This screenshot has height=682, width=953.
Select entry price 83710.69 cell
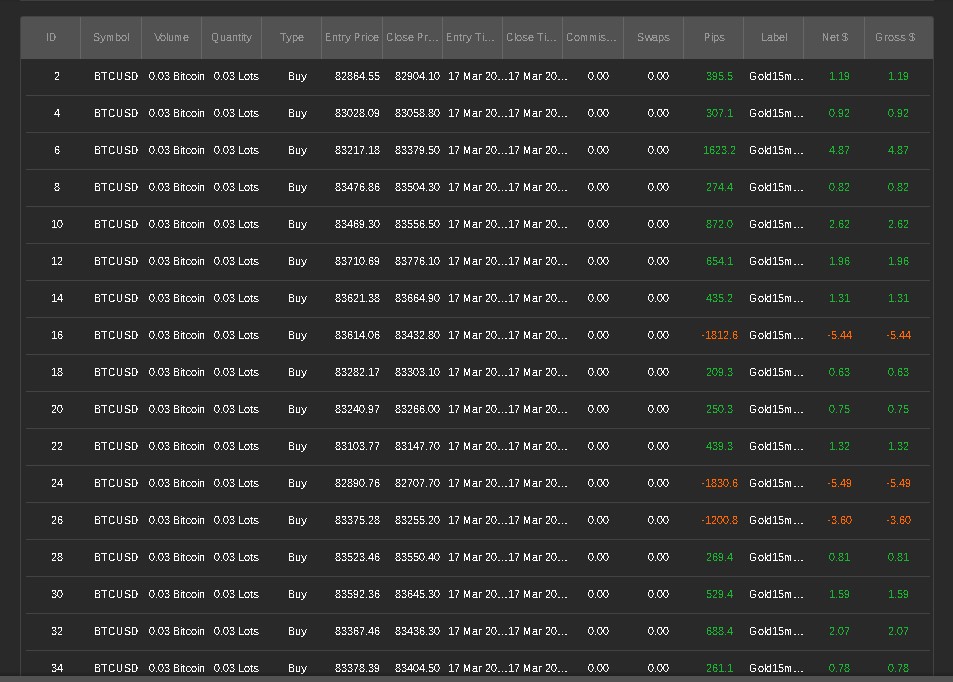pyautogui.click(x=357, y=262)
